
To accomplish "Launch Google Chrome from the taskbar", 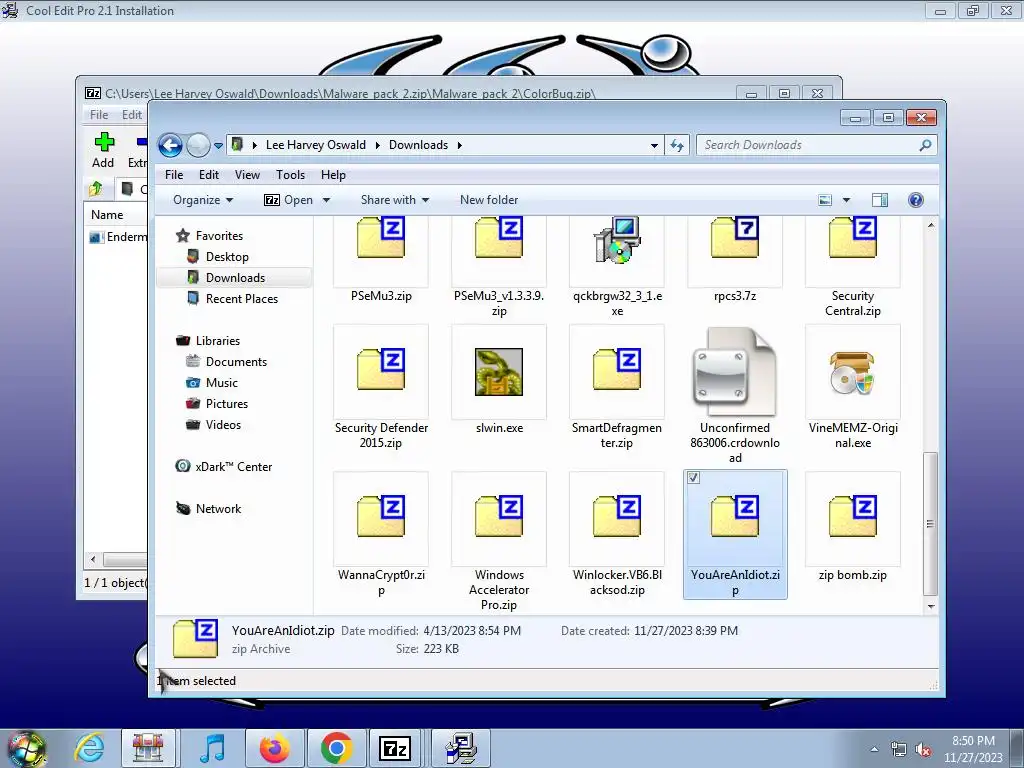I will click(336, 748).
